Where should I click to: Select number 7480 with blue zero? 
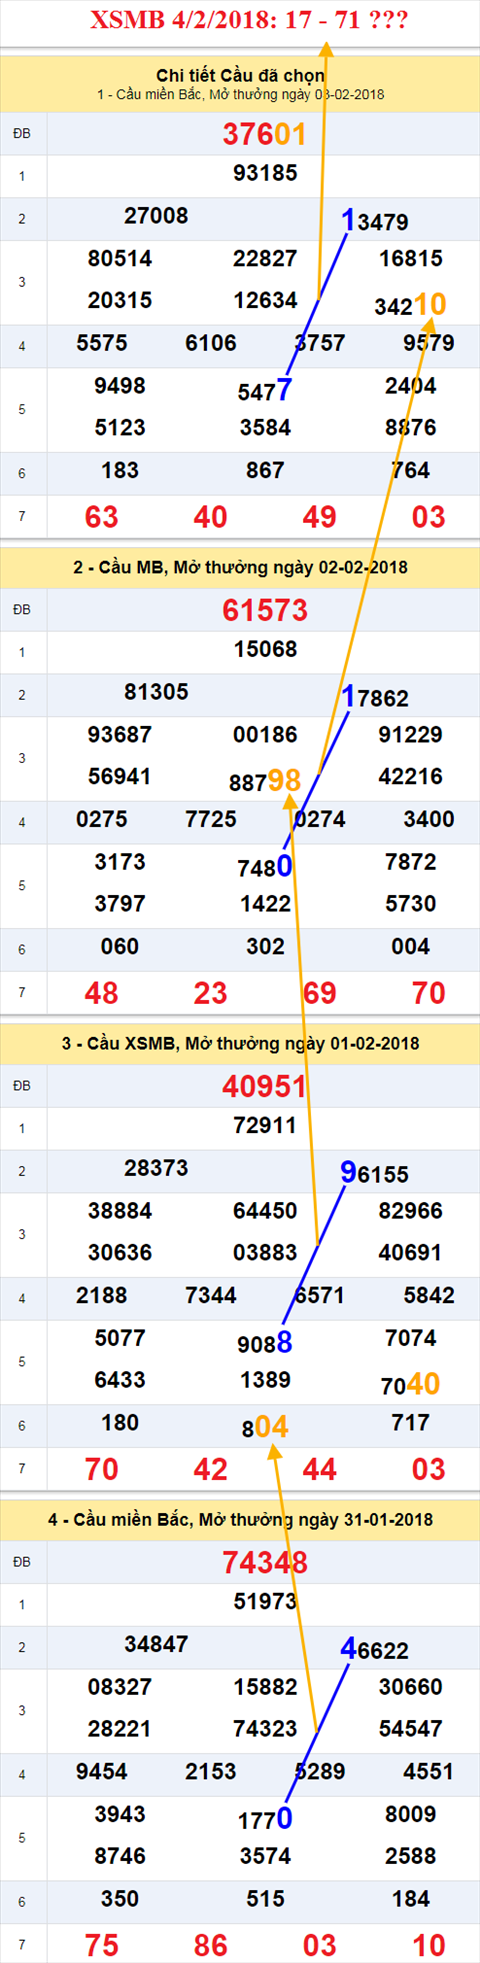(x=265, y=866)
